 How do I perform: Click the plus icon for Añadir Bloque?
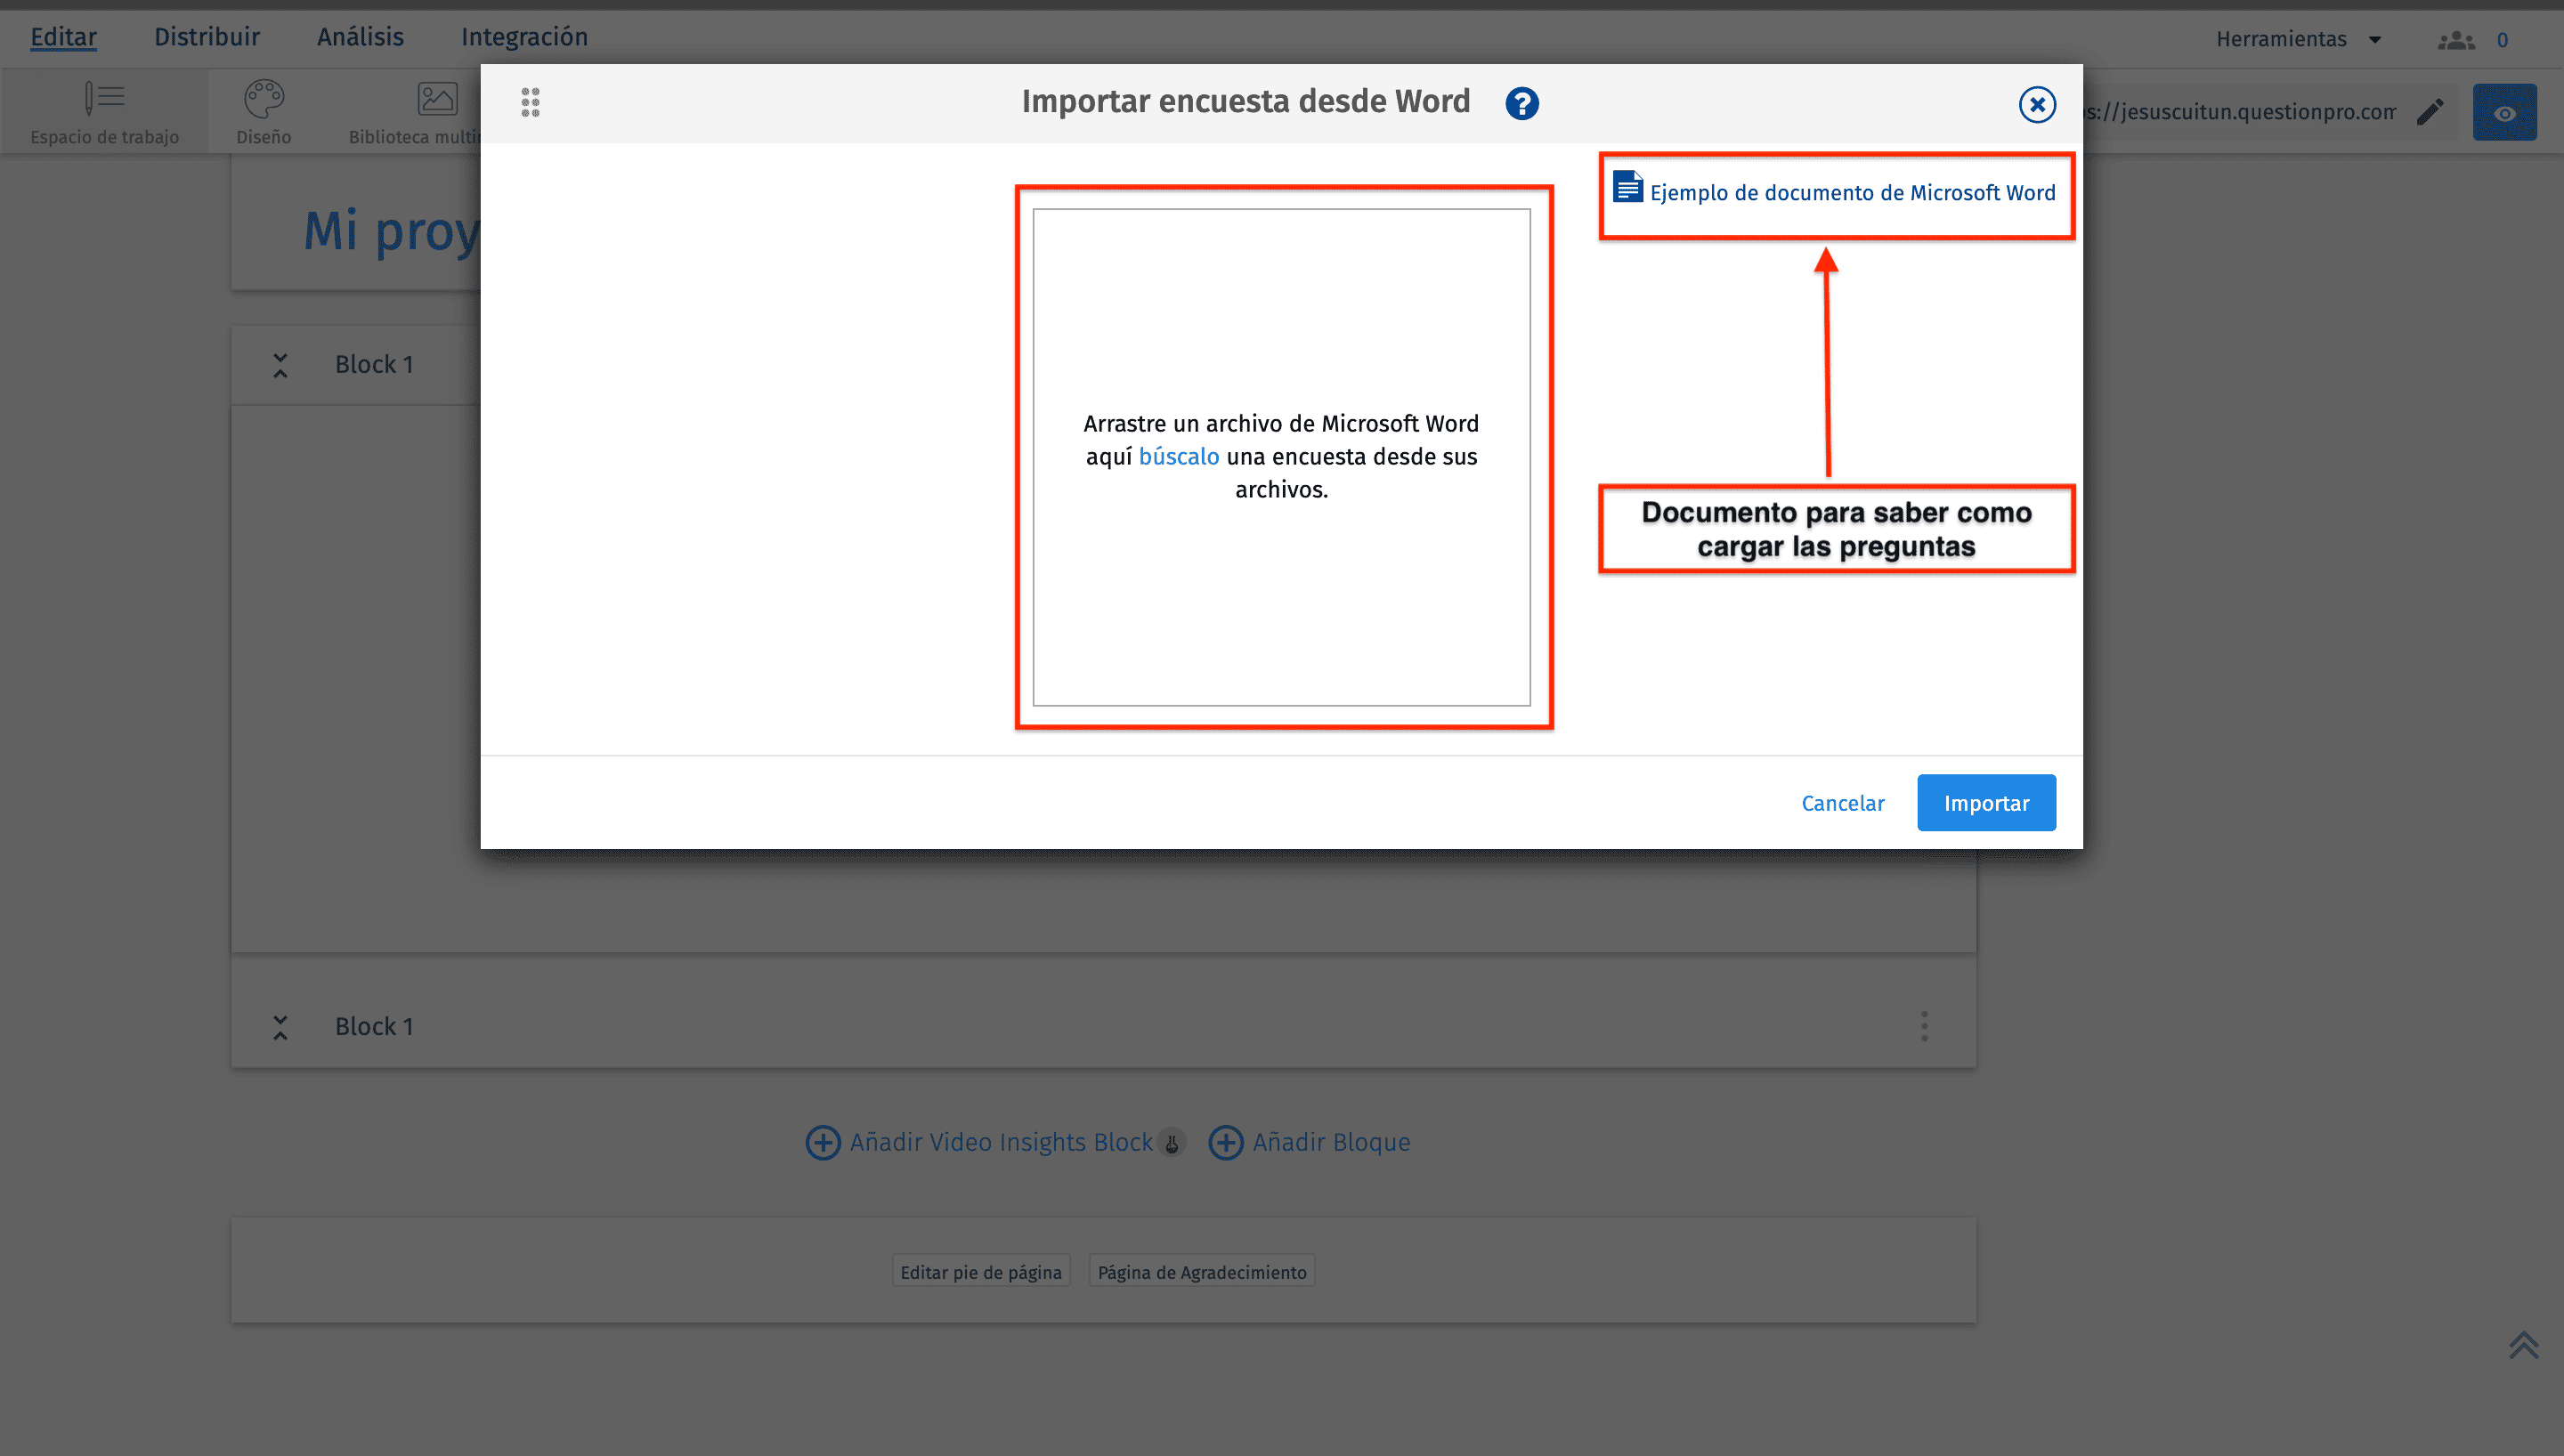pyautogui.click(x=1226, y=1142)
